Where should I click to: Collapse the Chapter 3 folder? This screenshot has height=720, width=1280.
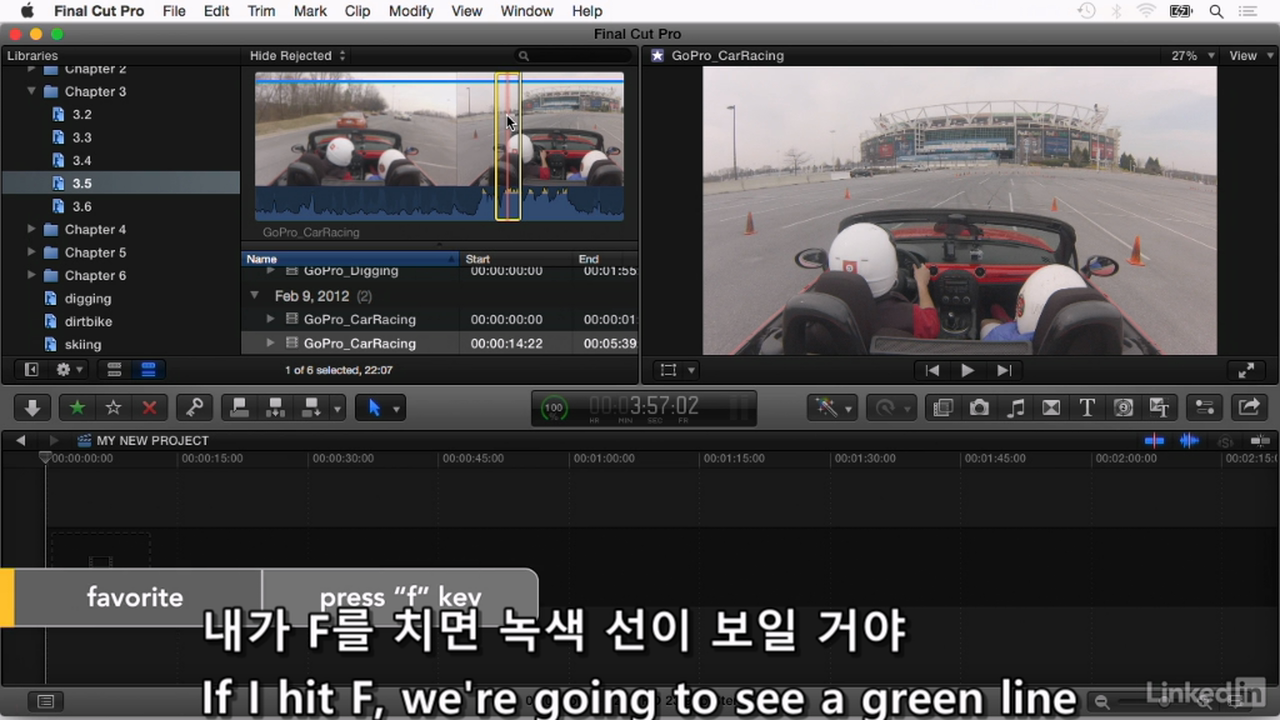point(32,91)
